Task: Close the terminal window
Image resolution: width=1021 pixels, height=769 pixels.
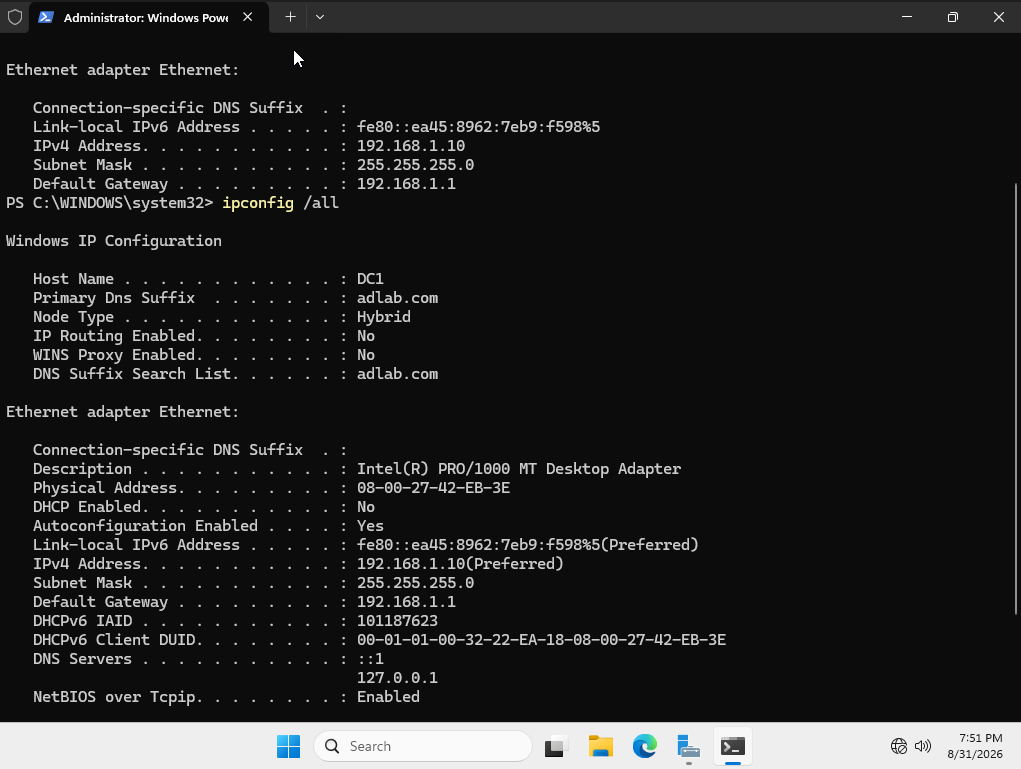Action: click(x=998, y=17)
